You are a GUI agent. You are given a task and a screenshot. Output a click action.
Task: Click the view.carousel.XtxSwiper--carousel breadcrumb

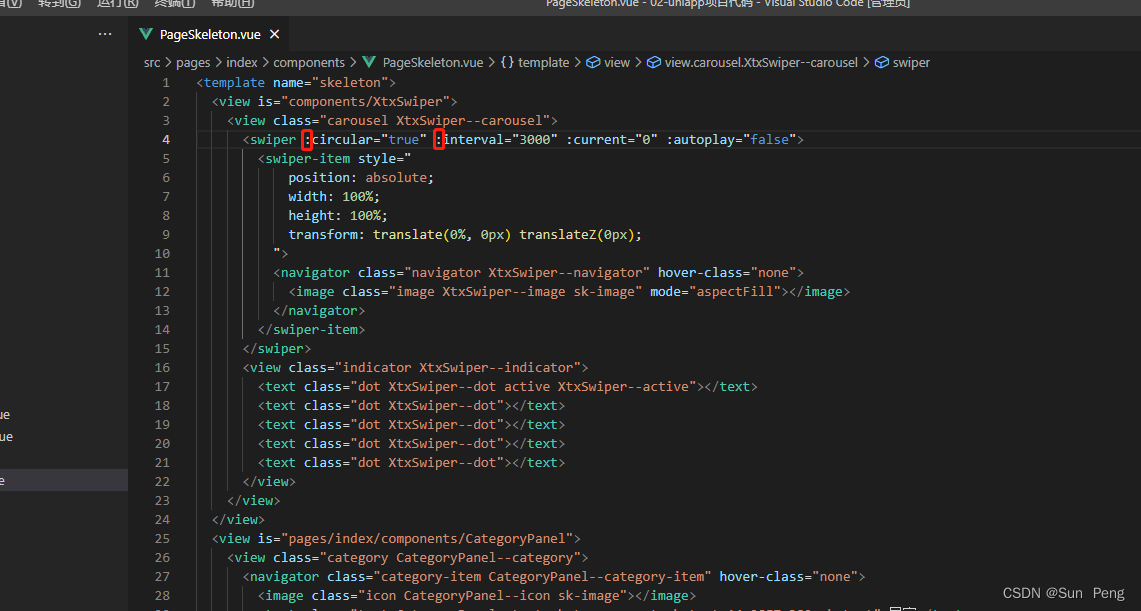pos(753,63)
